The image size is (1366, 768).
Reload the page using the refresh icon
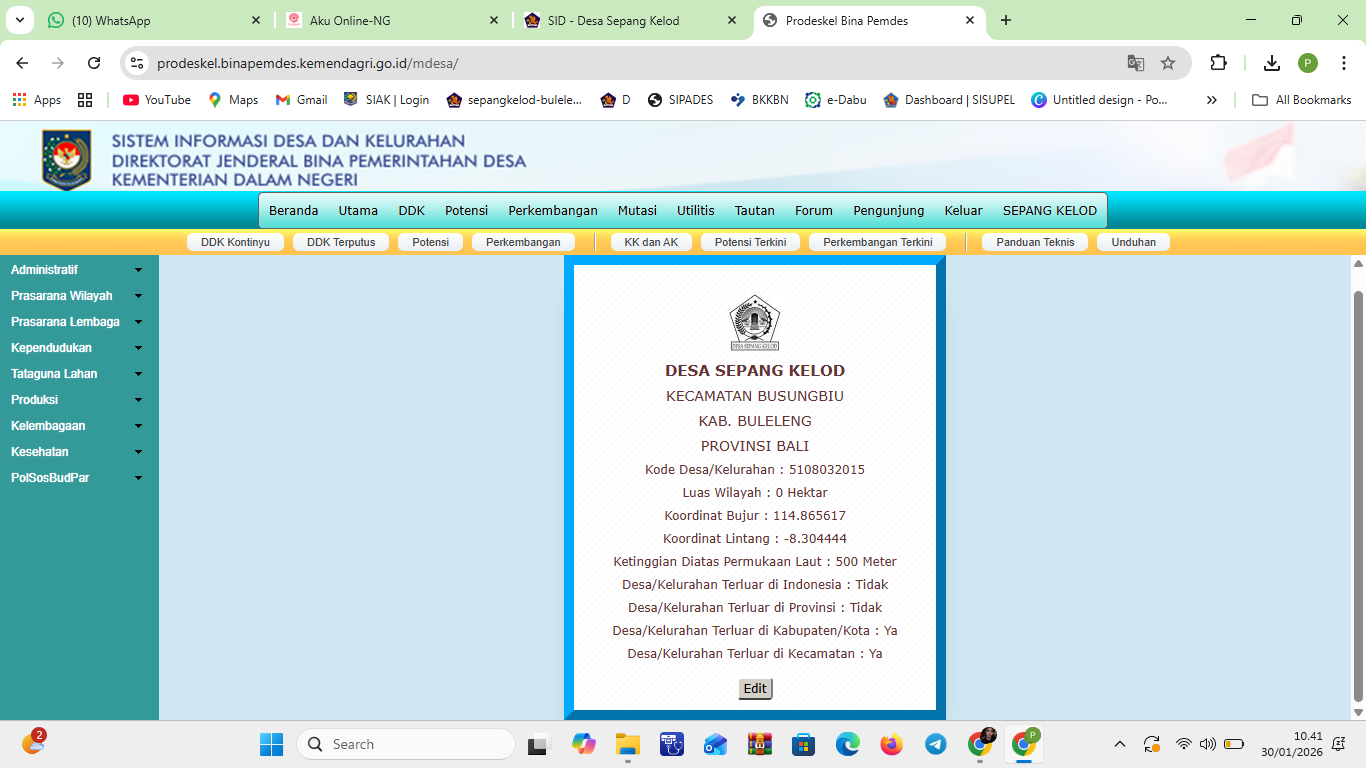[94, 63]
